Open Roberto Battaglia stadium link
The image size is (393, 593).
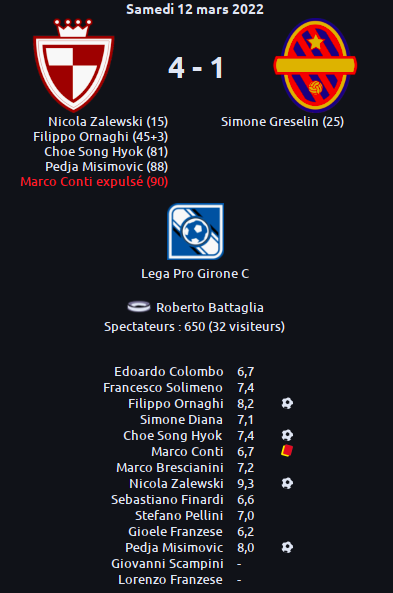coord(210,307)
